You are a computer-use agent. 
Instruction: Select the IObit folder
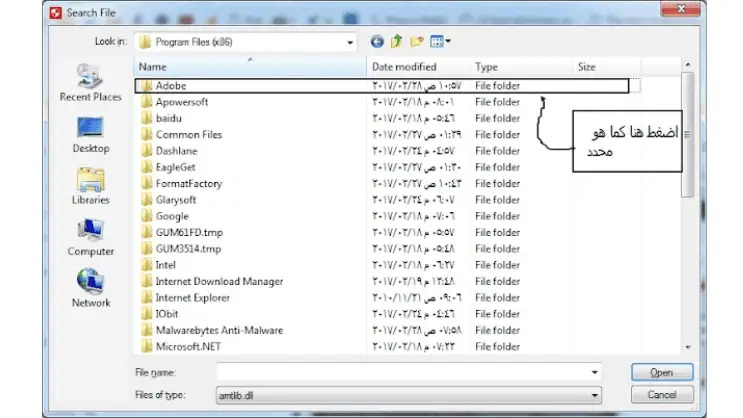coord(167,314)
